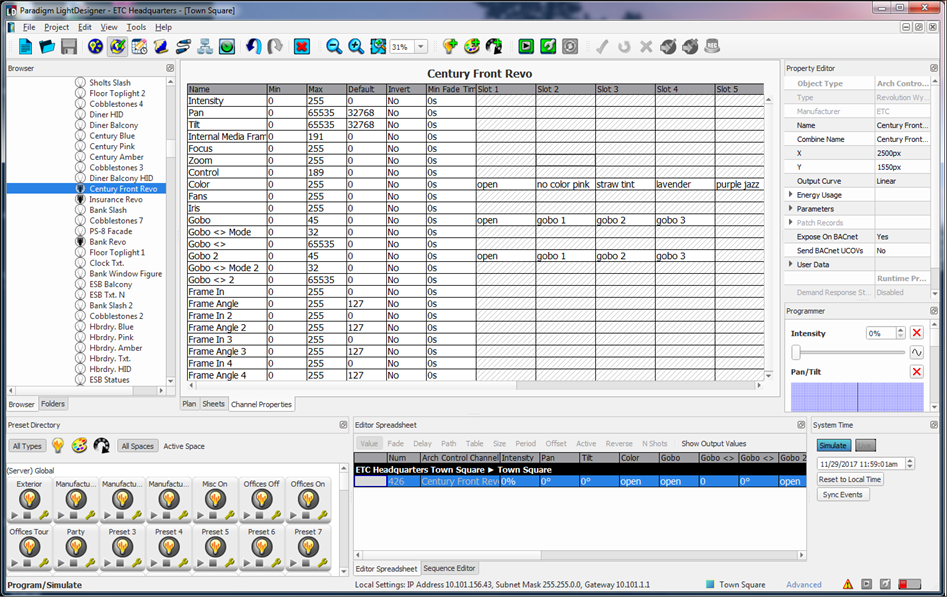Open the zoom percentage dropdown

[422, 47]
